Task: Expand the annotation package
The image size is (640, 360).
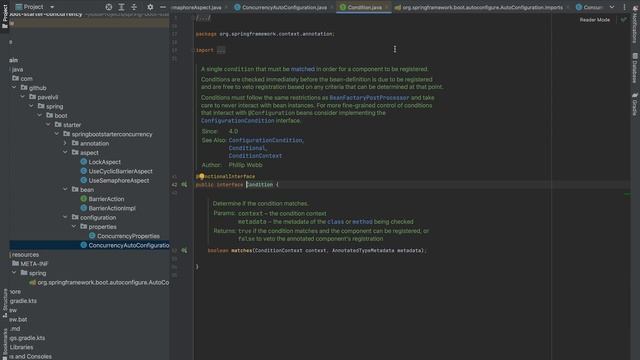Action: (x=65, y=143)
